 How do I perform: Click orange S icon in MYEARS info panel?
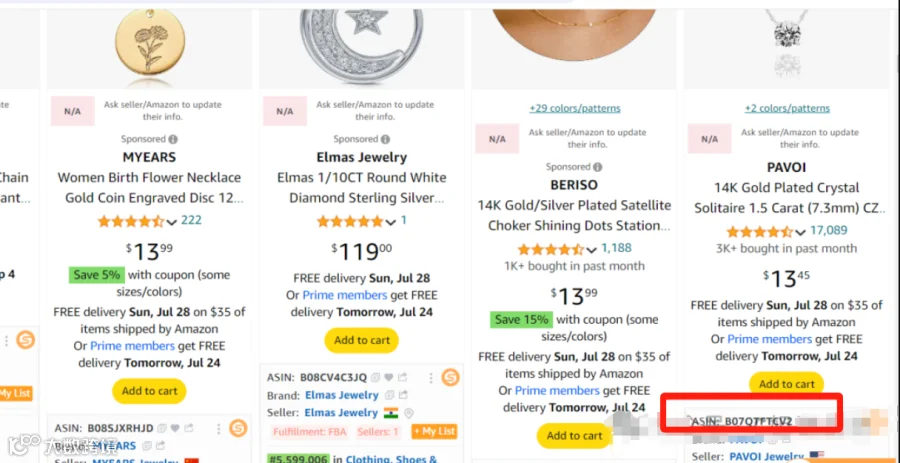(x=238, y=428)
